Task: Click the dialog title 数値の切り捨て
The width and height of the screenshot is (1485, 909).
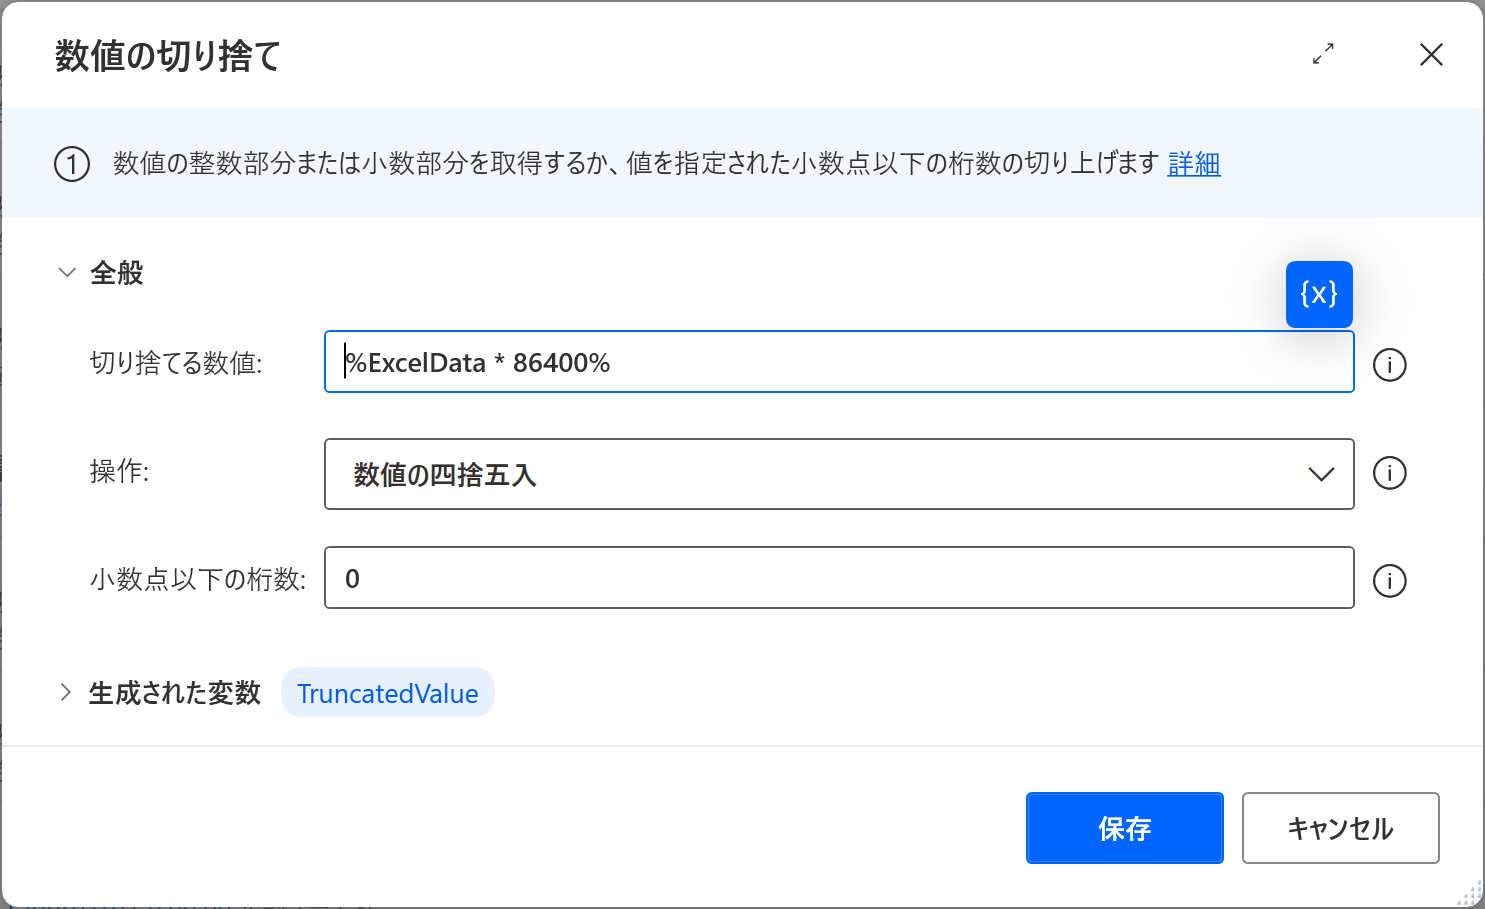Action: coord(168,56)
